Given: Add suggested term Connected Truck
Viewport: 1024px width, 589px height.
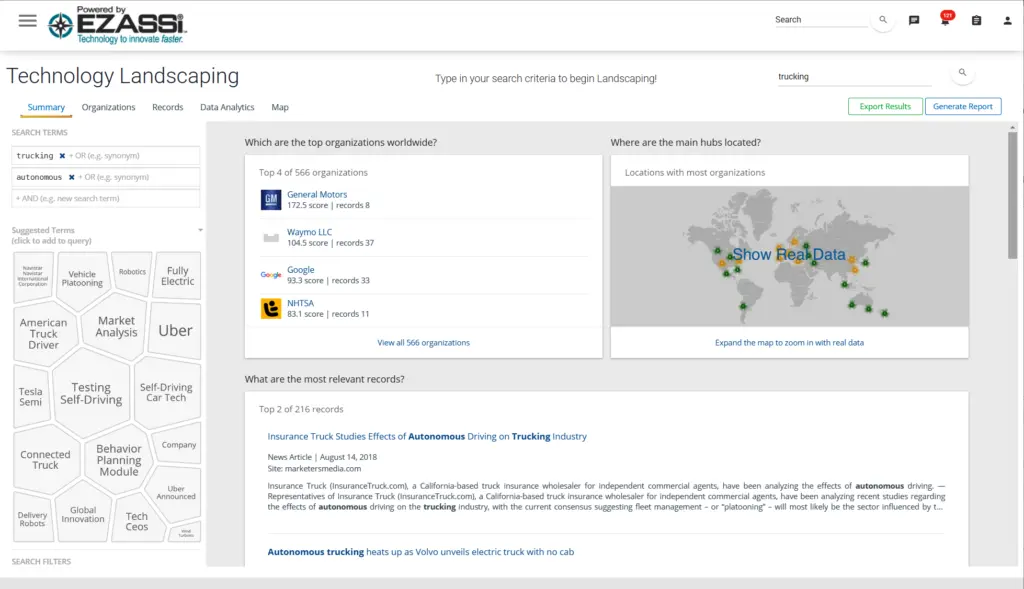Looking at the screenshot, I should pyautogui.click(x=45, y=460).
